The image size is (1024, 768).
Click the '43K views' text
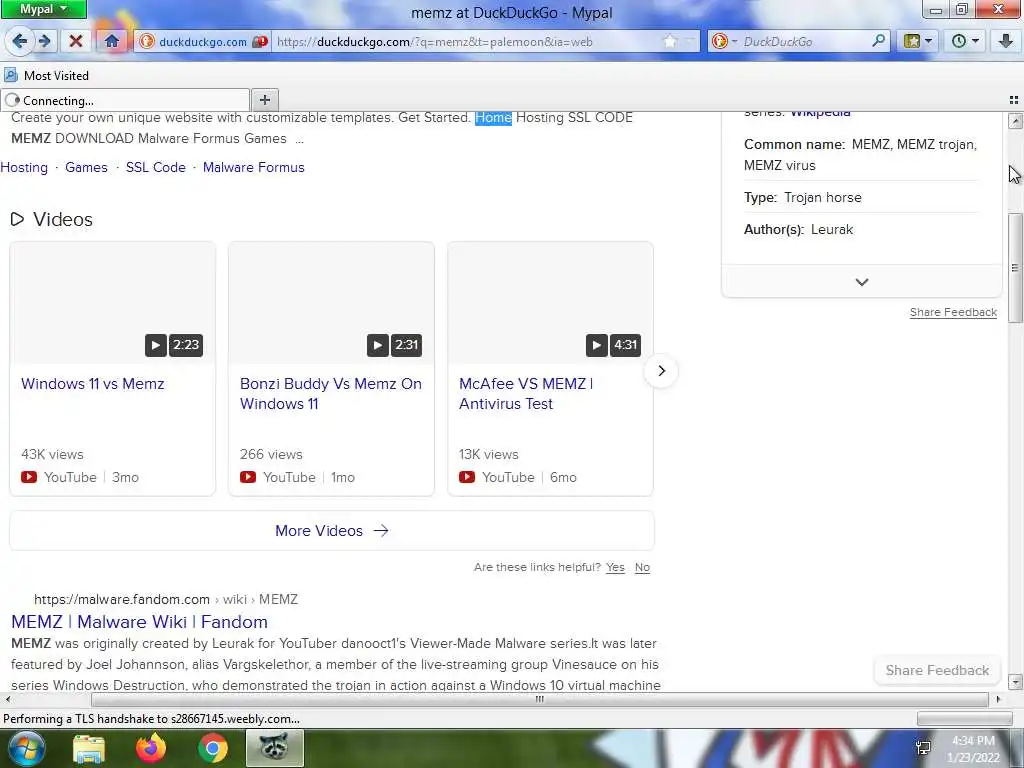coord(52,454)
